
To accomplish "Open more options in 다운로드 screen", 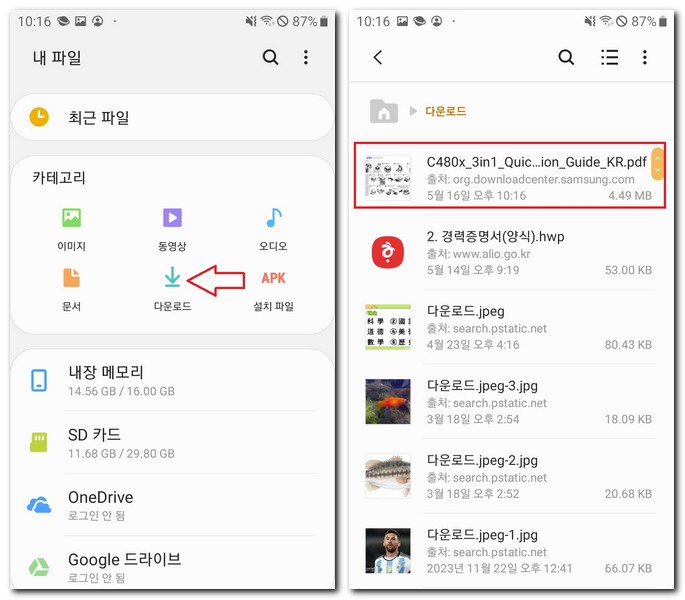I will pyautogui.click(x=644, y=57).
